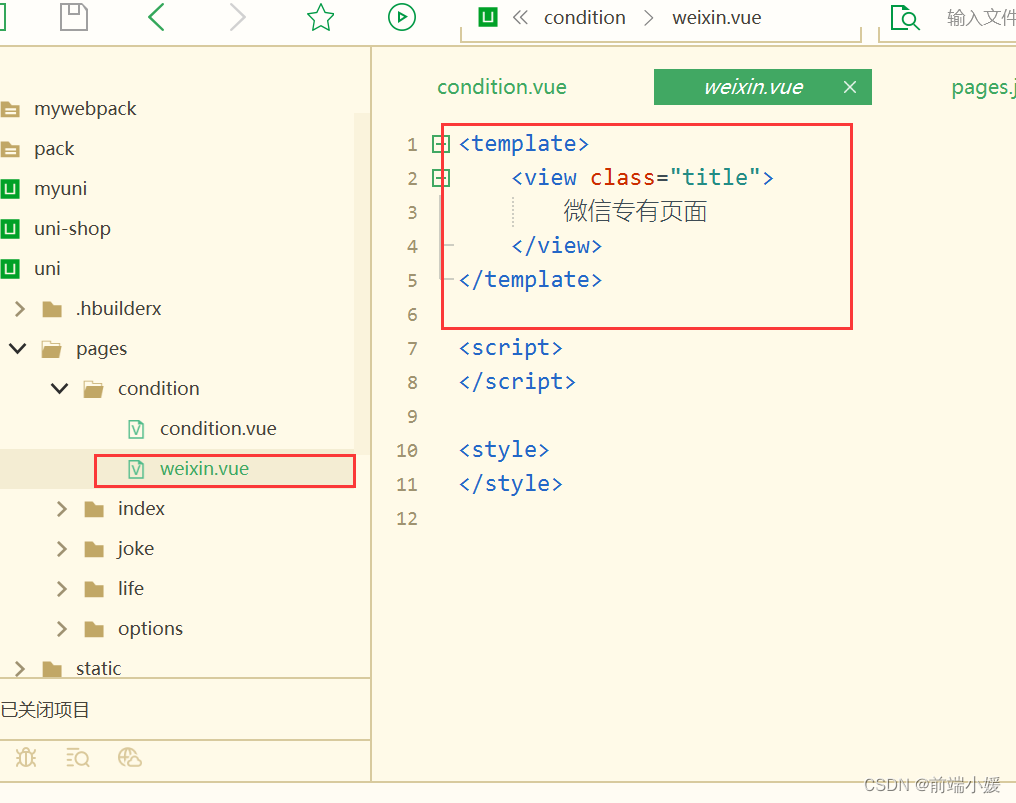
Task: Click the closing </template> tag
Action: [530, 280]
